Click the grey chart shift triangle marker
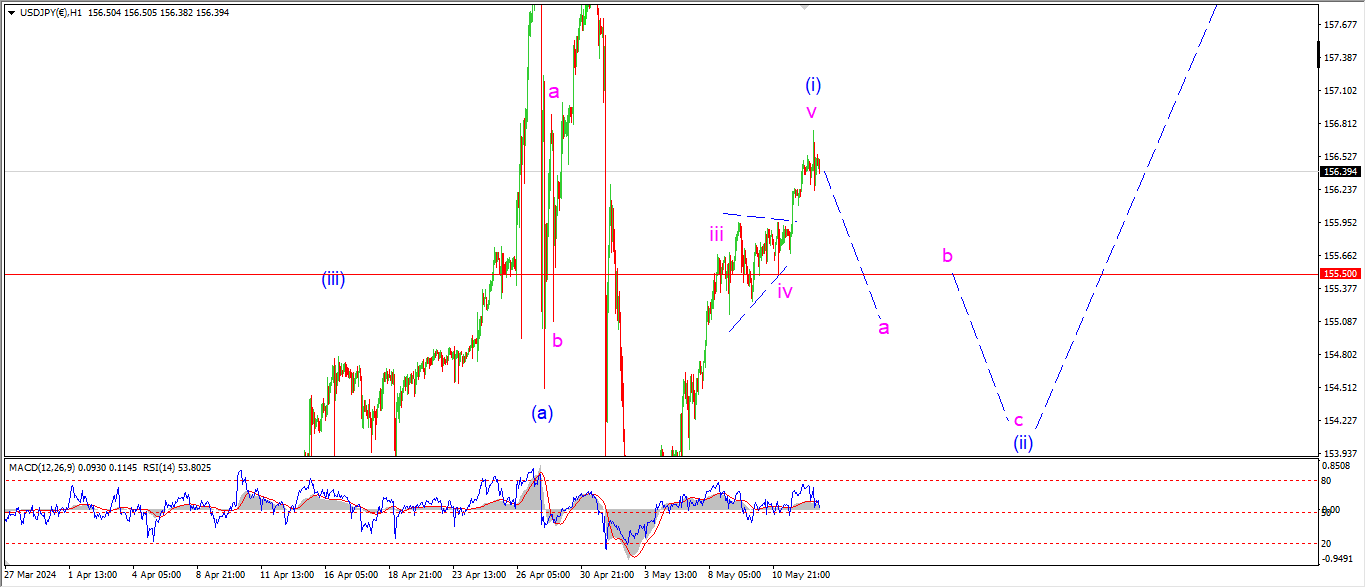1366x588 pixels. pyautogui.click(x=805, y=7)
